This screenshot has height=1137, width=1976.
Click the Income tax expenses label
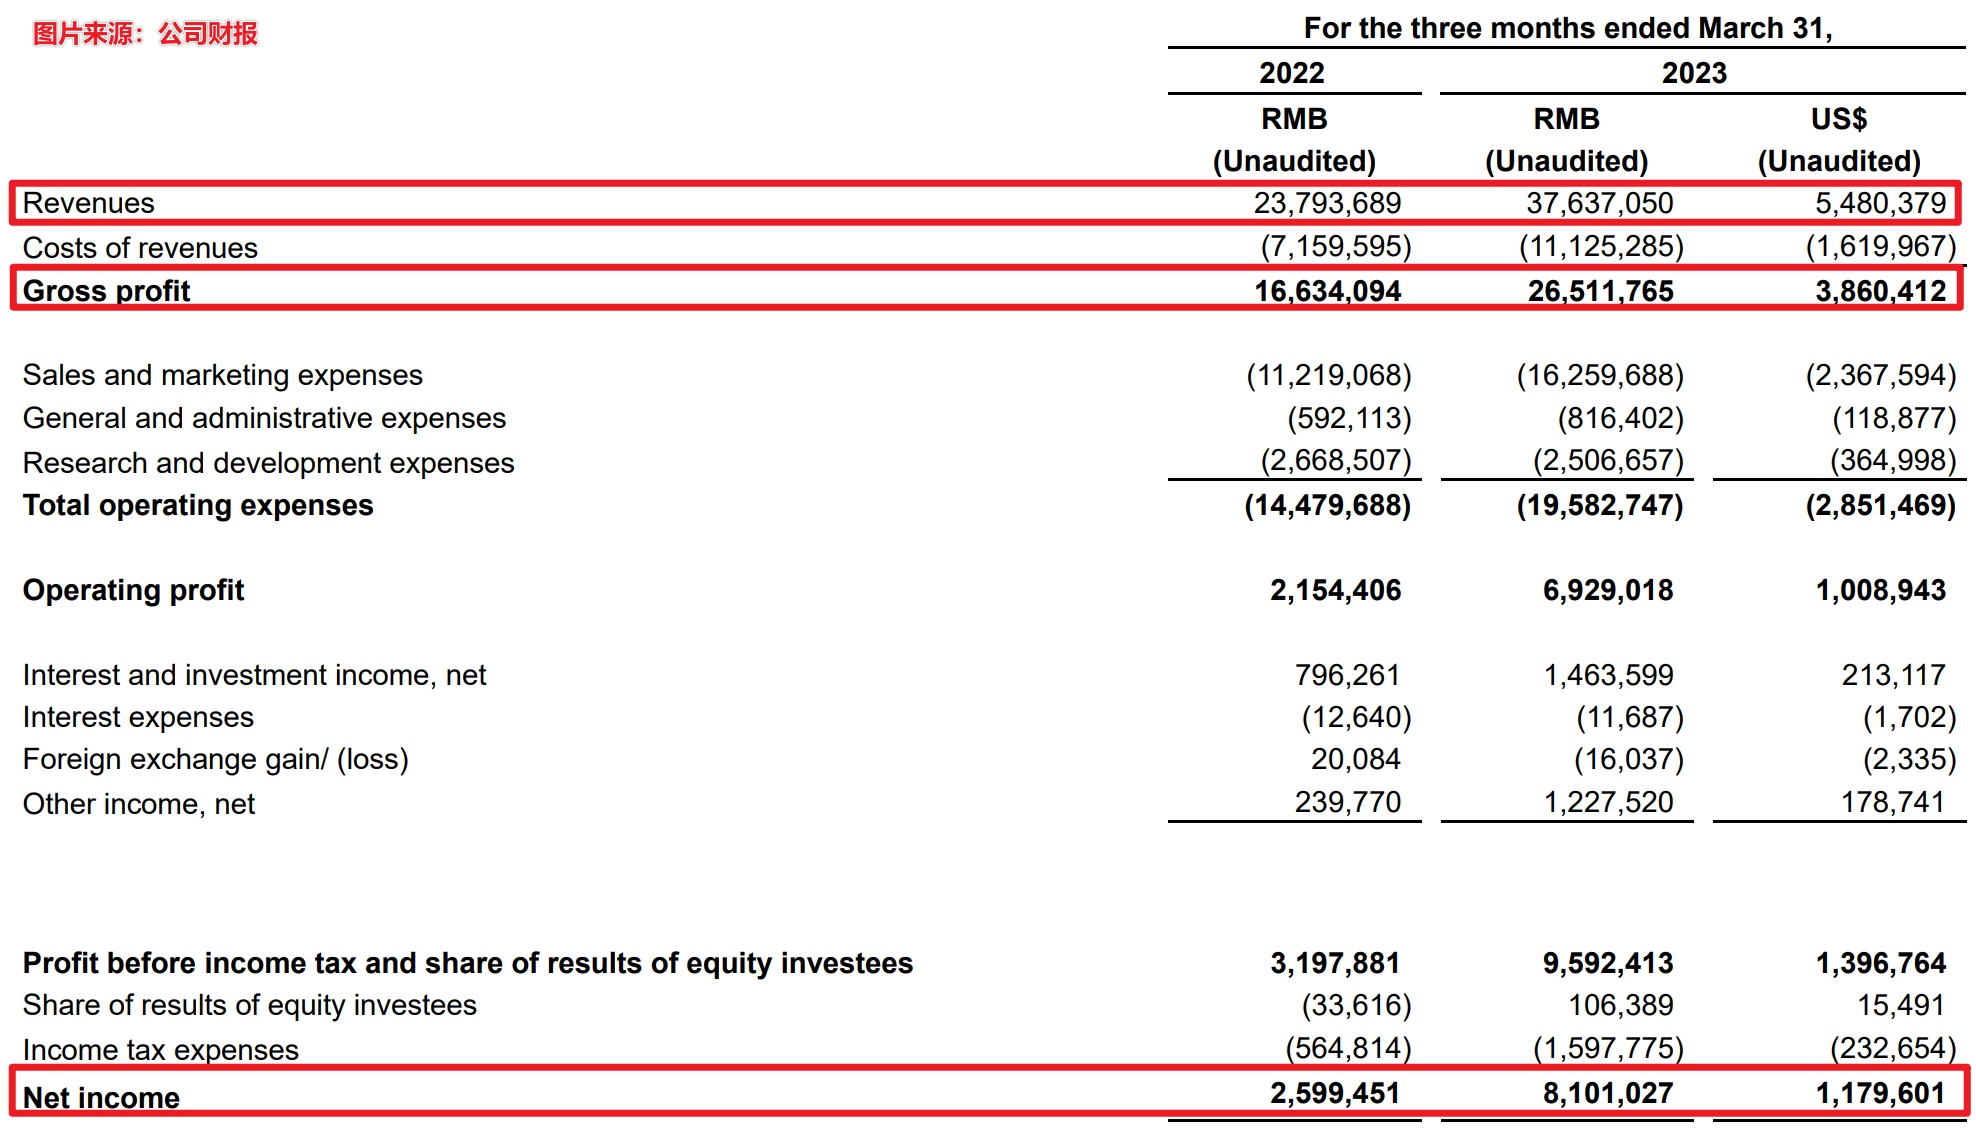point(160,1049)
